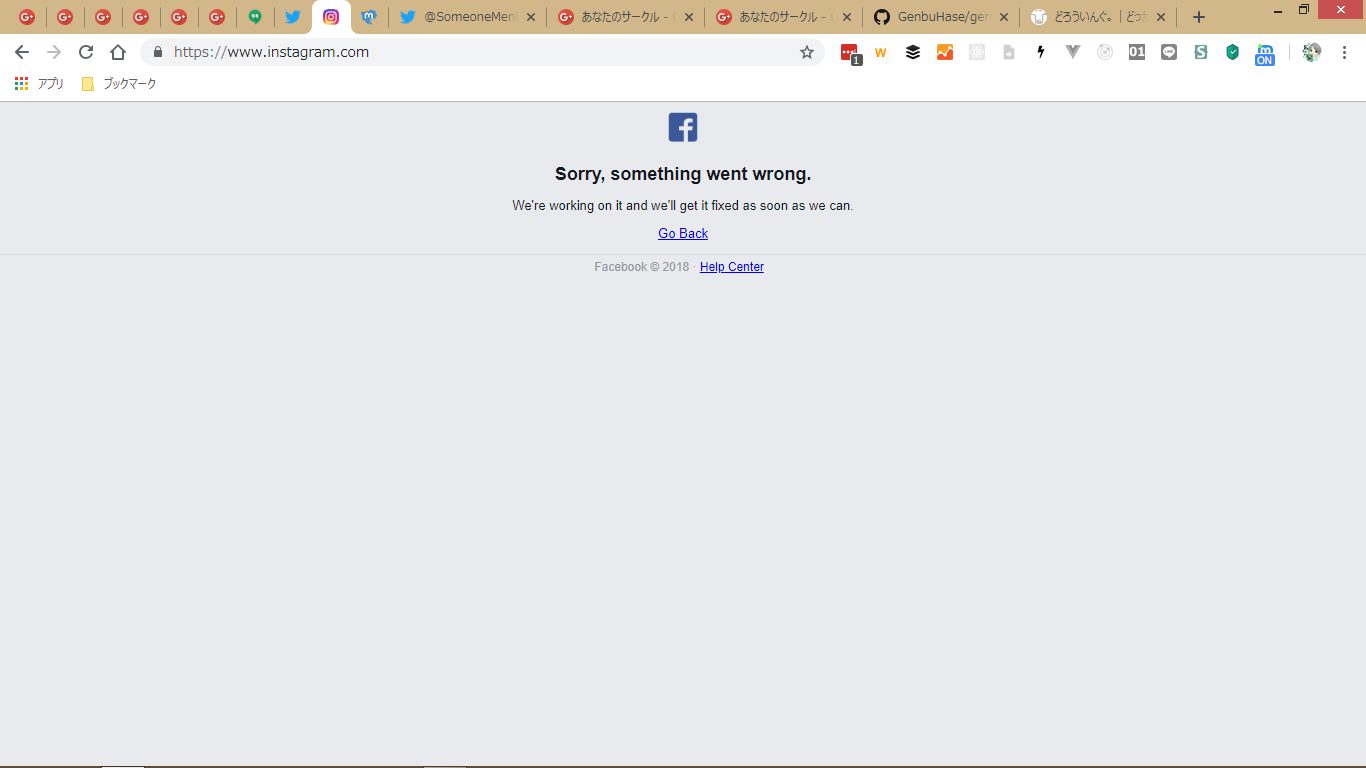Open the orange analytics chart extension
Image resolution: width=1366 pixels, height=768 pixels.
pos(945,52)
